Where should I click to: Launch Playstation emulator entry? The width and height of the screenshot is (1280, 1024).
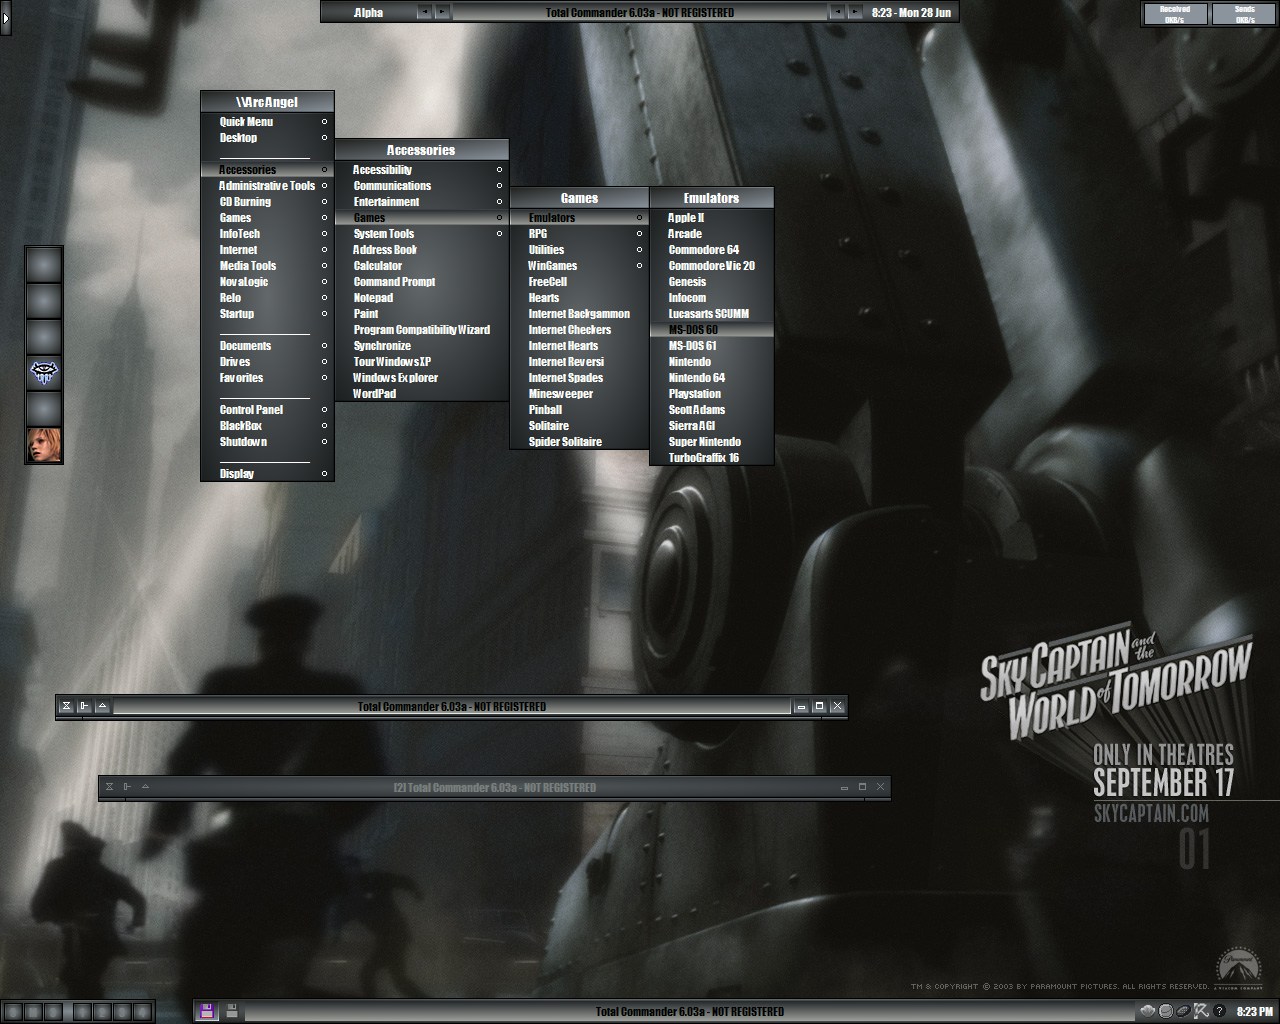point(711,394)
